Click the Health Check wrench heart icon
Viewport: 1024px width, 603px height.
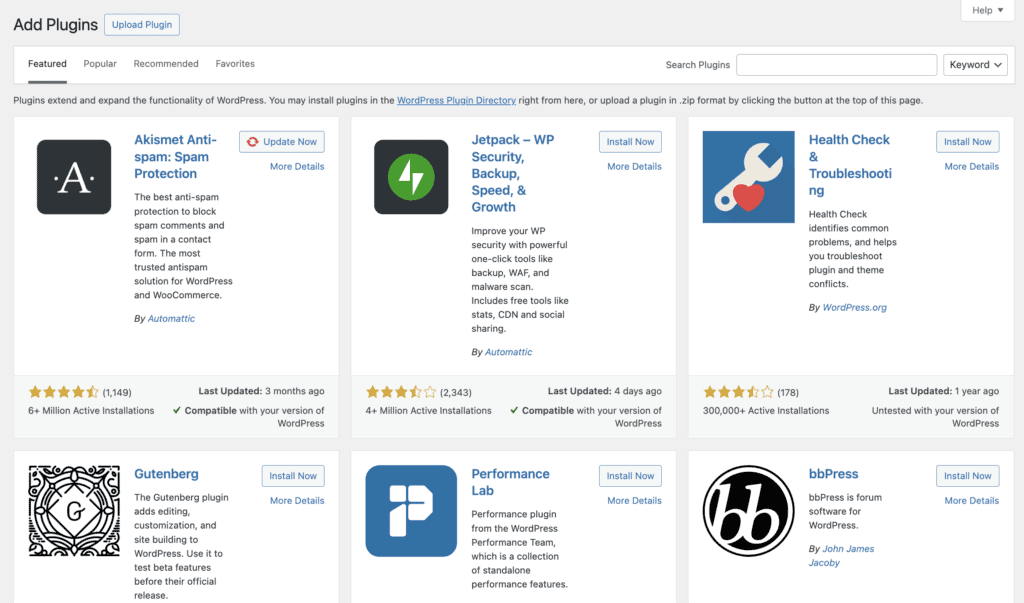[748, 177]
